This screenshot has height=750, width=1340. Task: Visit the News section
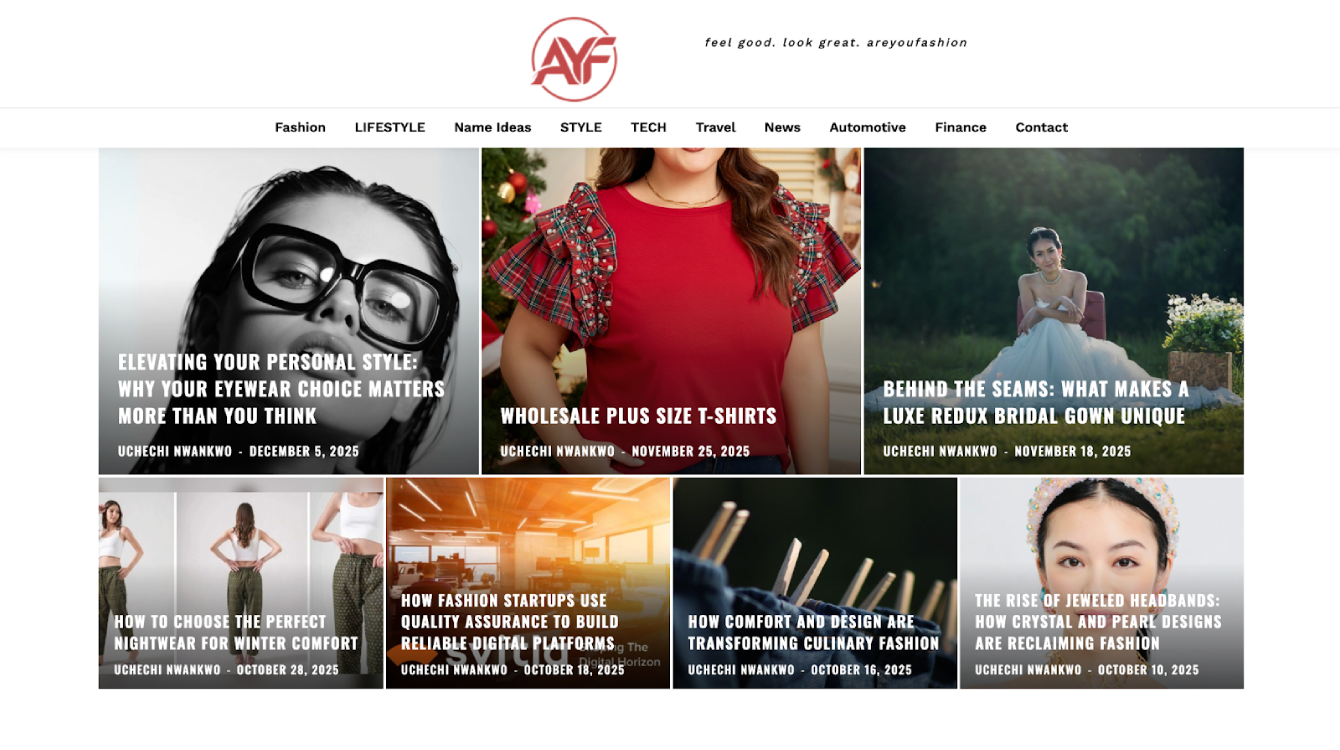(x=782, y=127)
